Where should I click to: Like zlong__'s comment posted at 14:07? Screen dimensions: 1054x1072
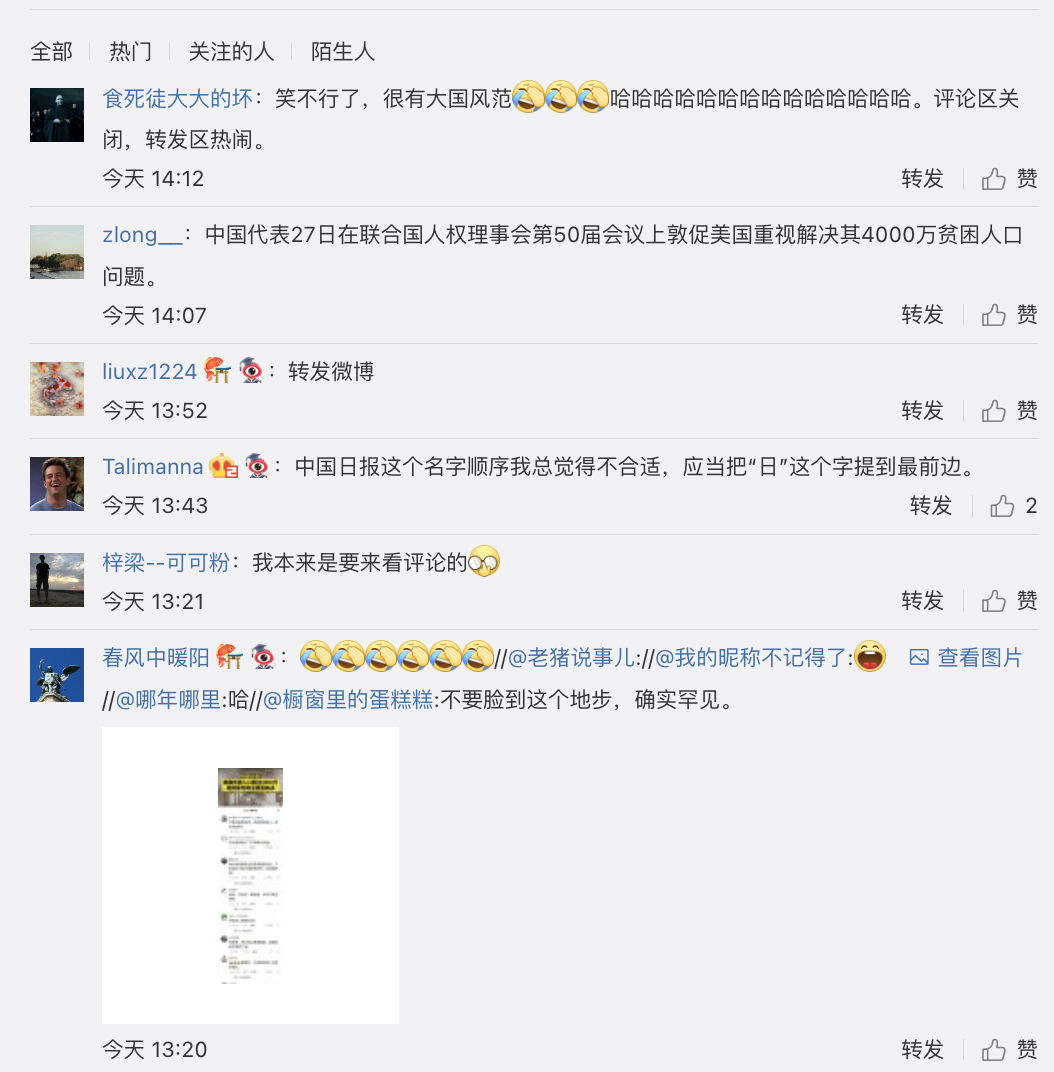pos(1010,314)
